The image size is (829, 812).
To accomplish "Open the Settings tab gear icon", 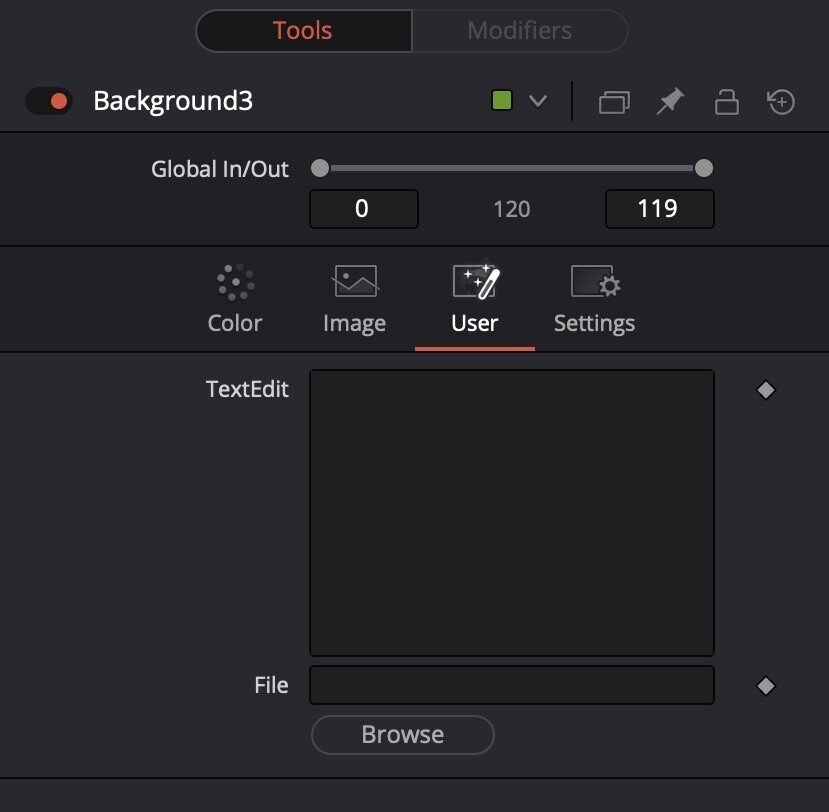I will click(x=595, y=283).
